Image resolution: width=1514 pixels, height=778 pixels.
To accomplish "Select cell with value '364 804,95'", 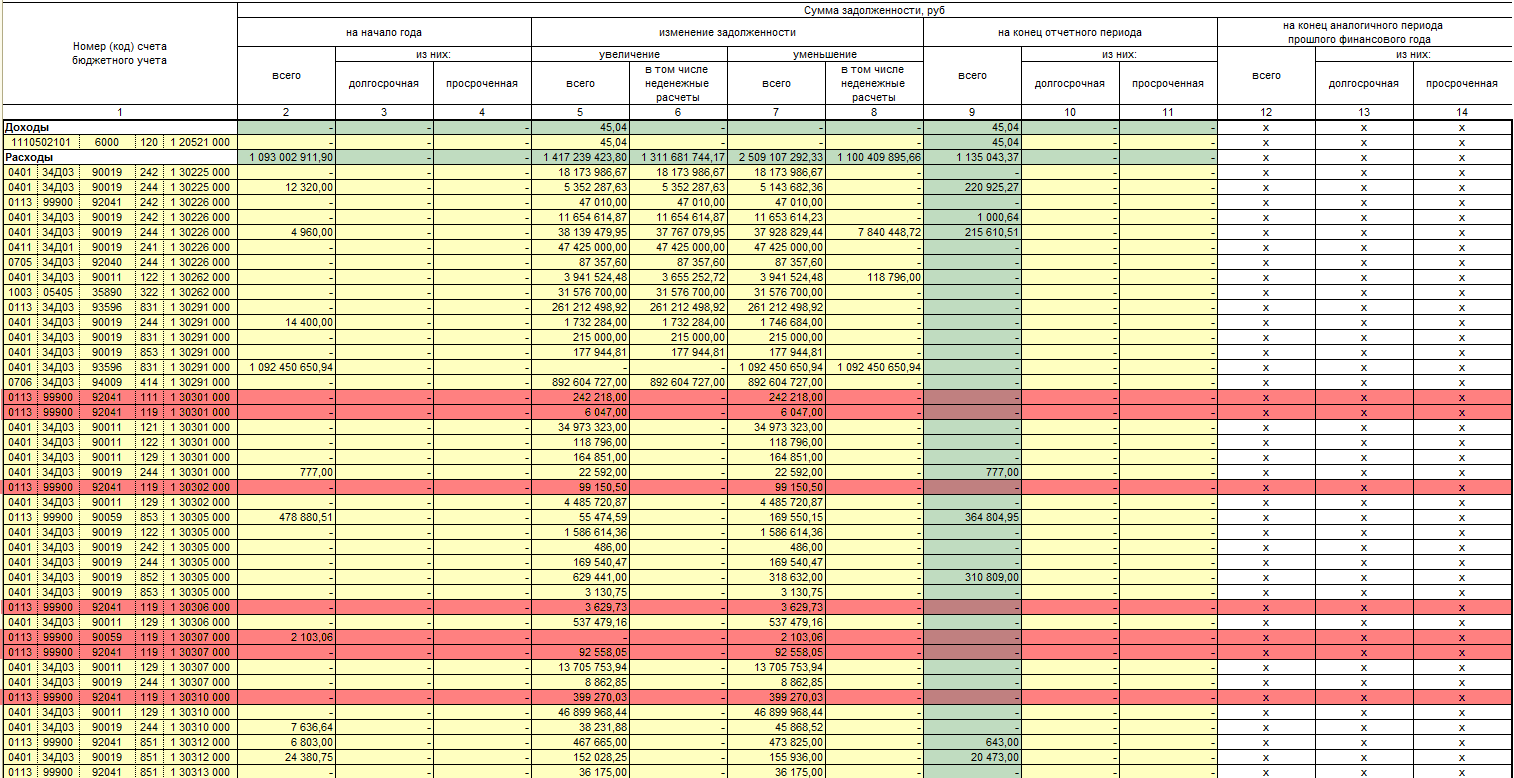I will tap(972, 517).
